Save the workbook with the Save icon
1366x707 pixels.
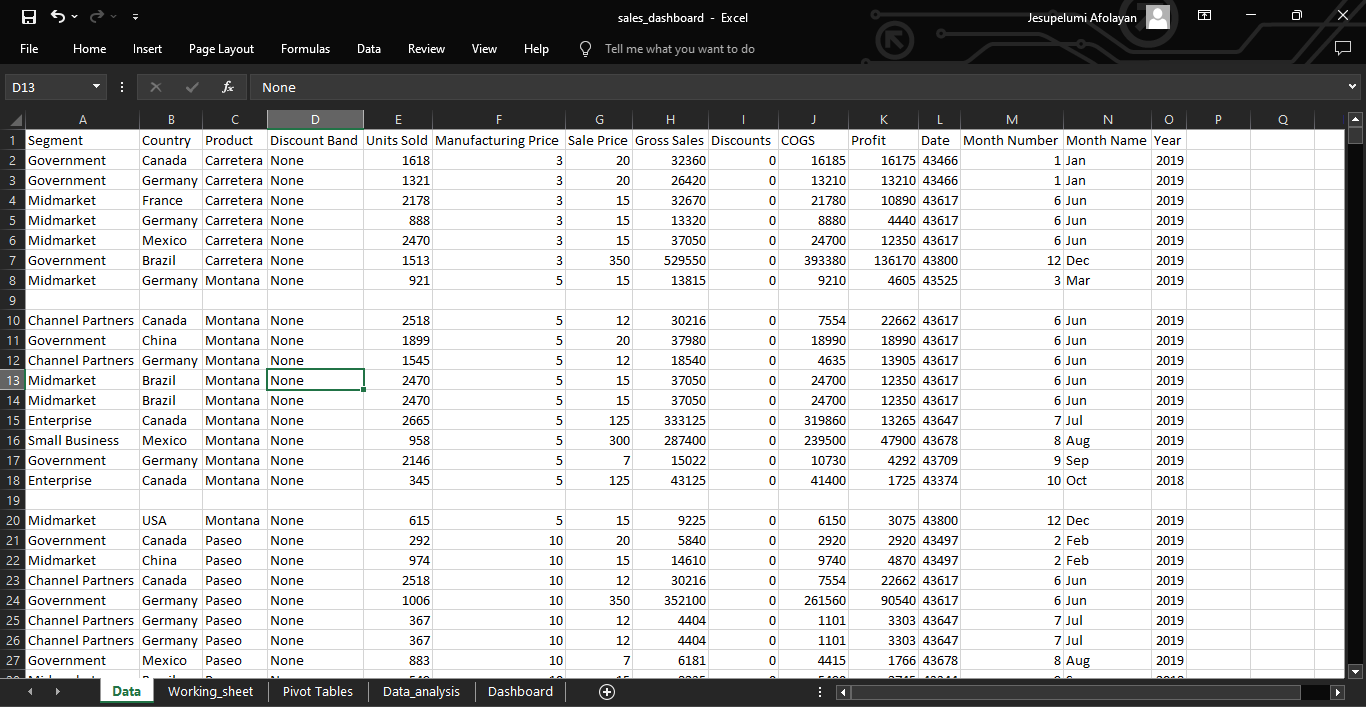(x=29, y=17)
